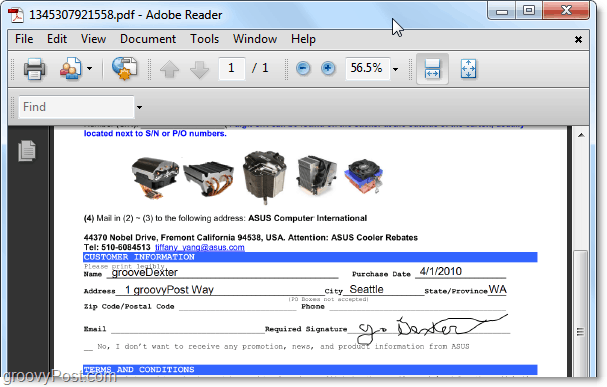This screenshot has width=607, height=387.
Task: Click the City field showing Seattle
Action: (x=383, y=289)
